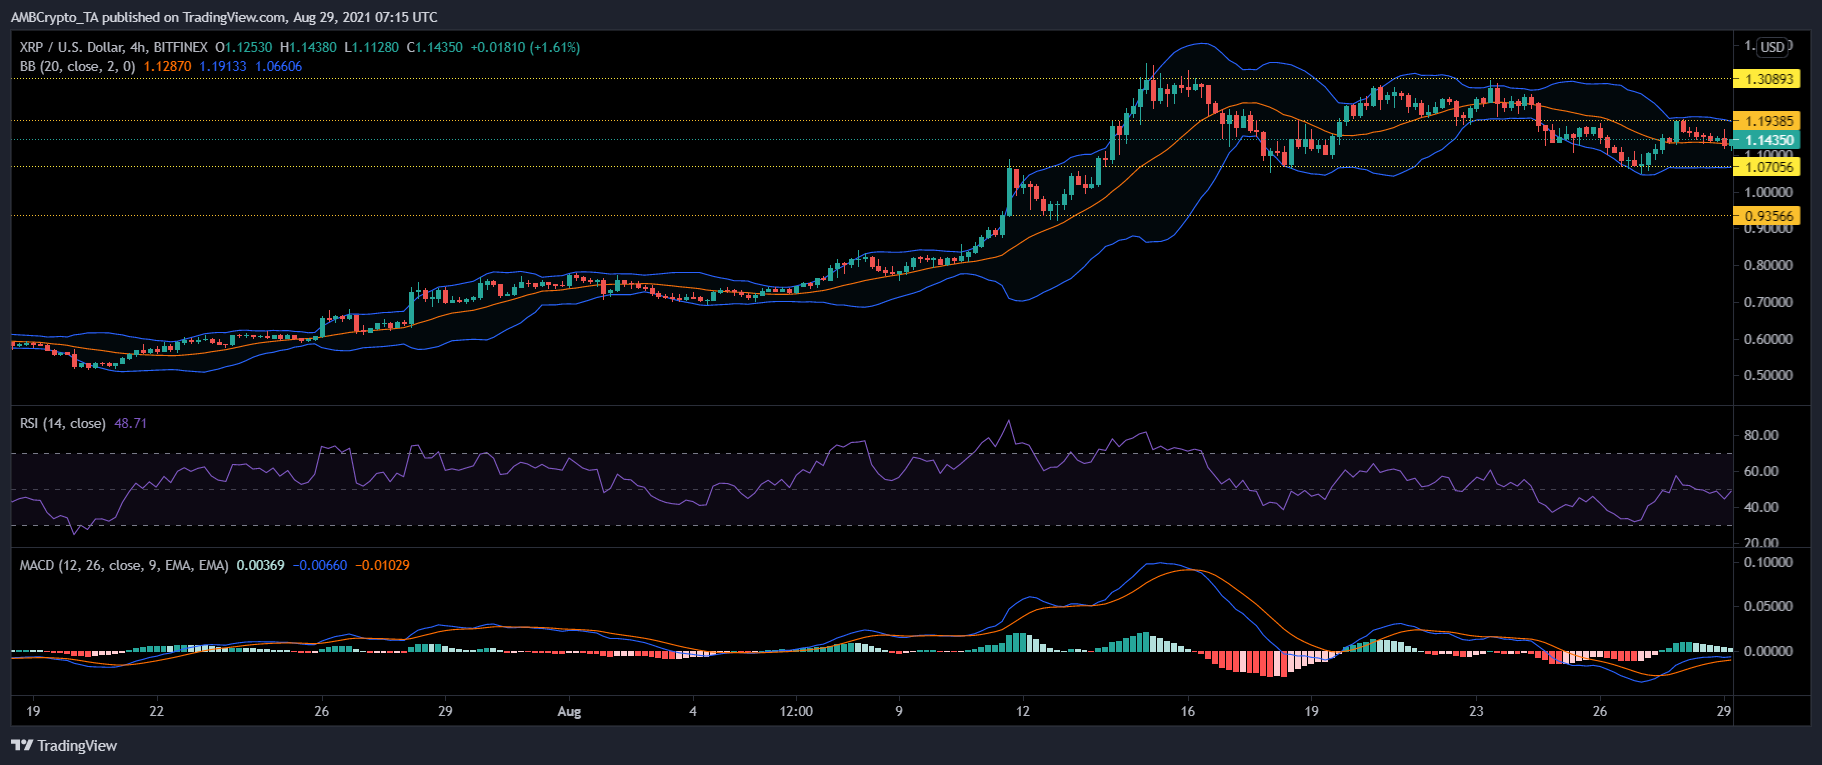Click the RSI value 48.71
The image size is (1822, 765).
[x=130, y=423]
